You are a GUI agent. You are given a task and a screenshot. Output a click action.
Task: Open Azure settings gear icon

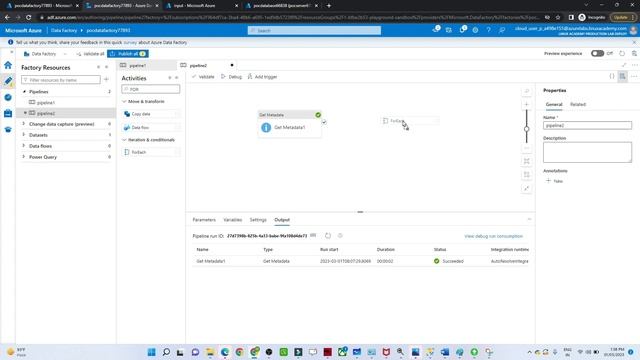coord(475,30)
